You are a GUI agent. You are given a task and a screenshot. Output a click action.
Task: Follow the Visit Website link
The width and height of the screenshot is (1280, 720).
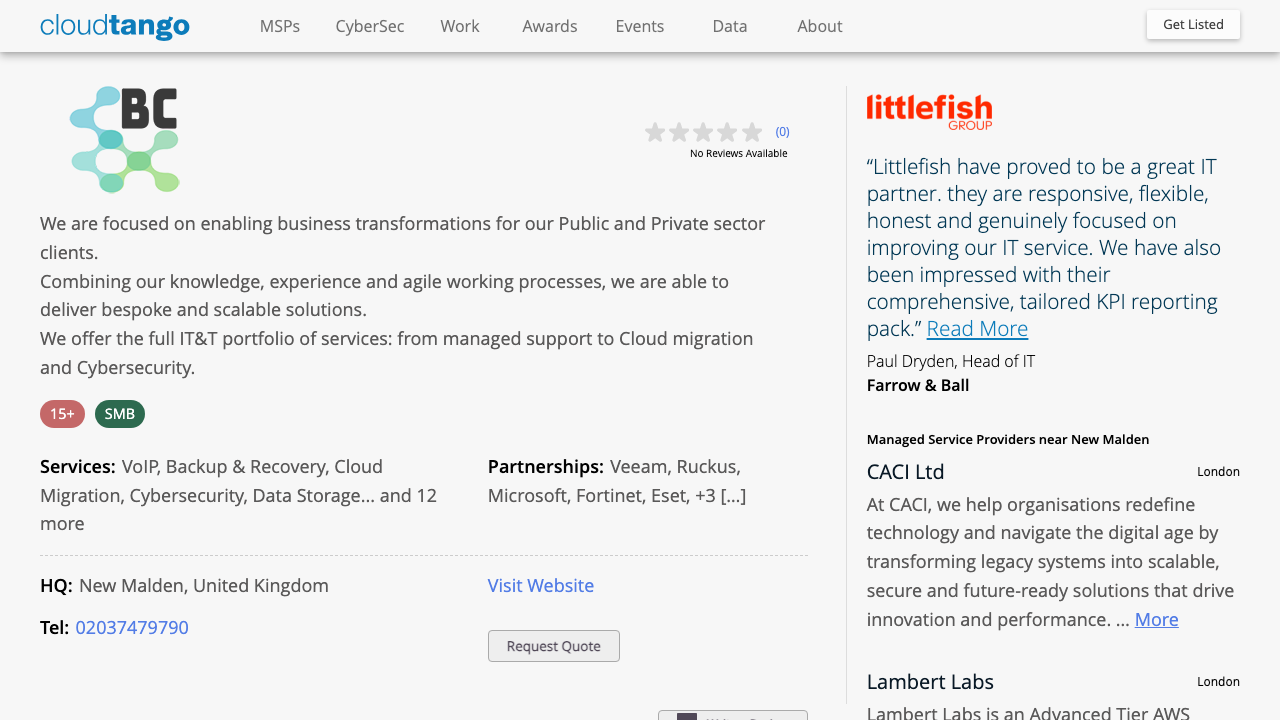(541, 585)
